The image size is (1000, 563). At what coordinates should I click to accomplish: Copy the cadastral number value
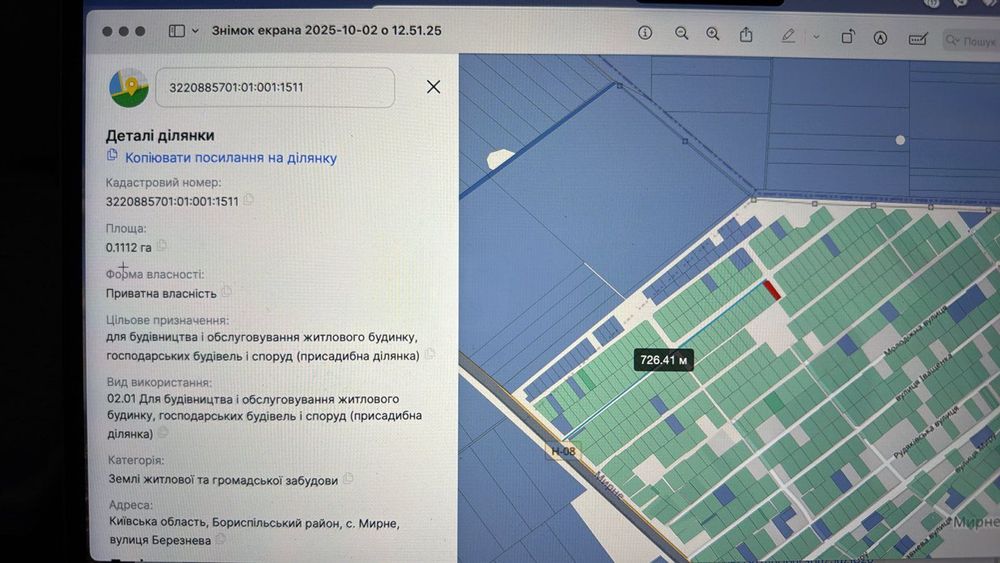click(249, 200)
